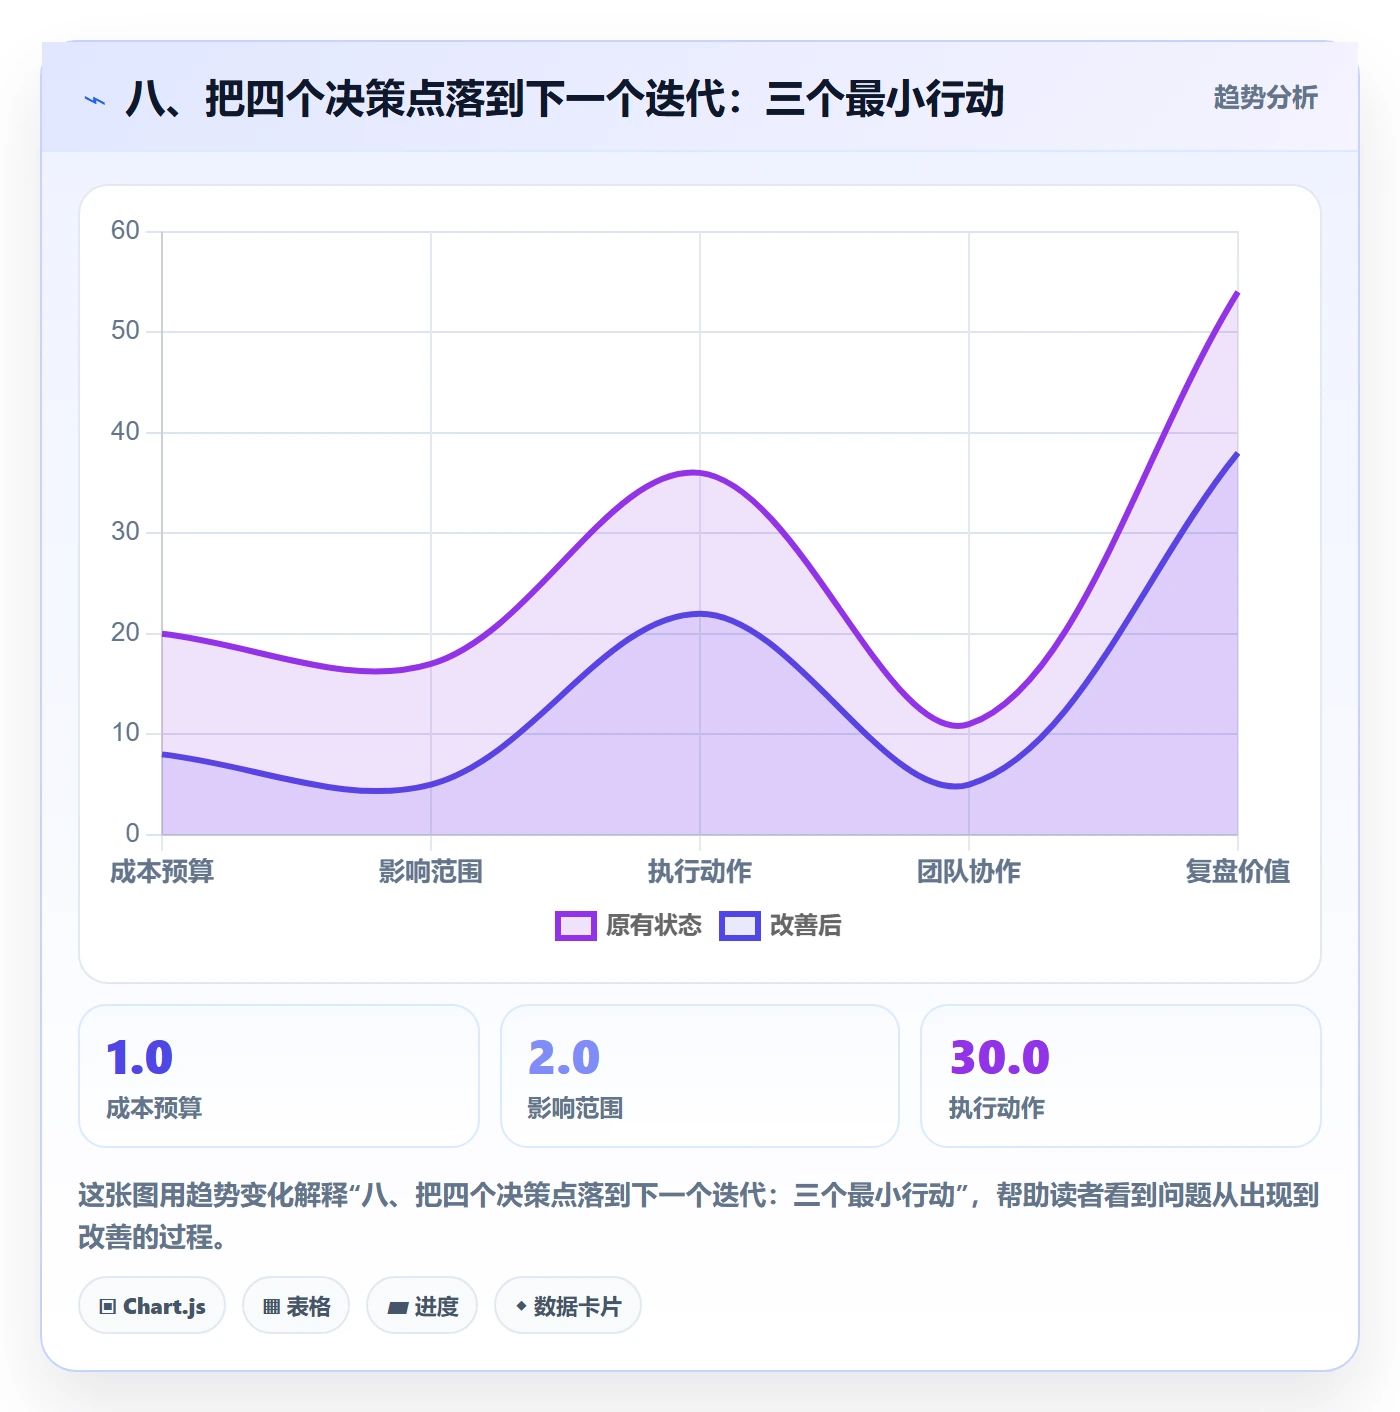Viewport: 1400px width, 1412px height.
Task: Click the blue line endpoint at 复盘价值
Action: (1237, 453)
